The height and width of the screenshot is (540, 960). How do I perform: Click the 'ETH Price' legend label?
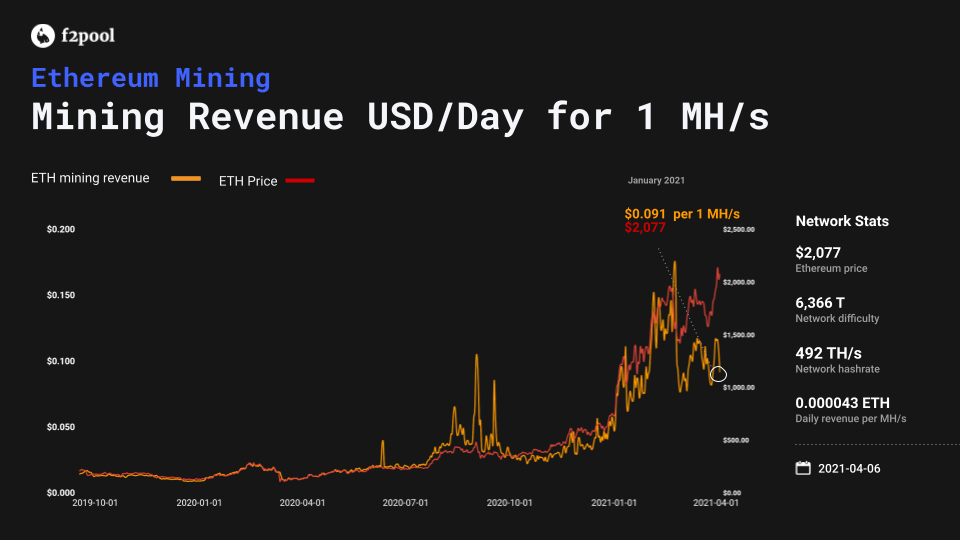pyautogui.click(x=248, y=181)
